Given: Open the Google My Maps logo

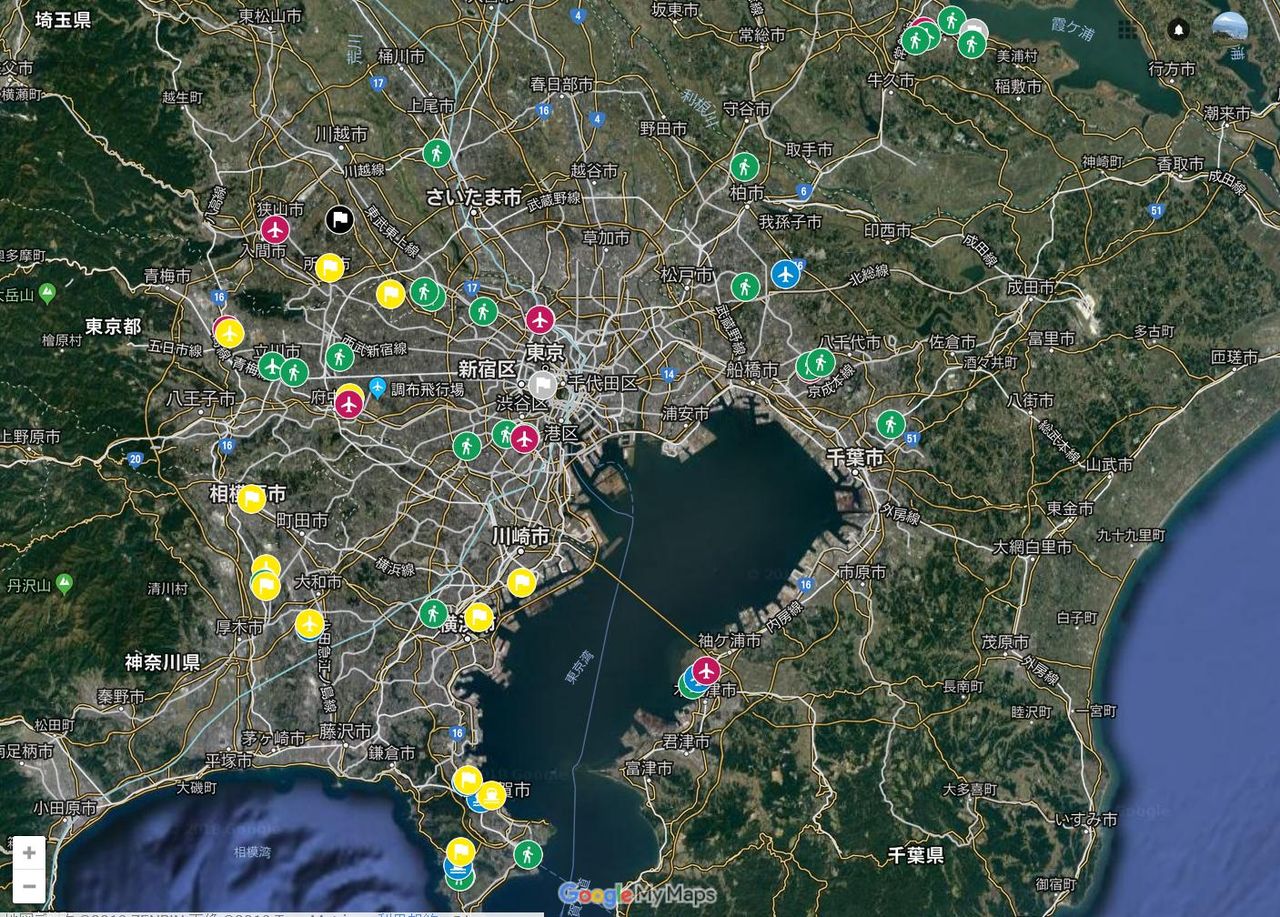Looking at the screenshot, I should [x=637, y=893].
